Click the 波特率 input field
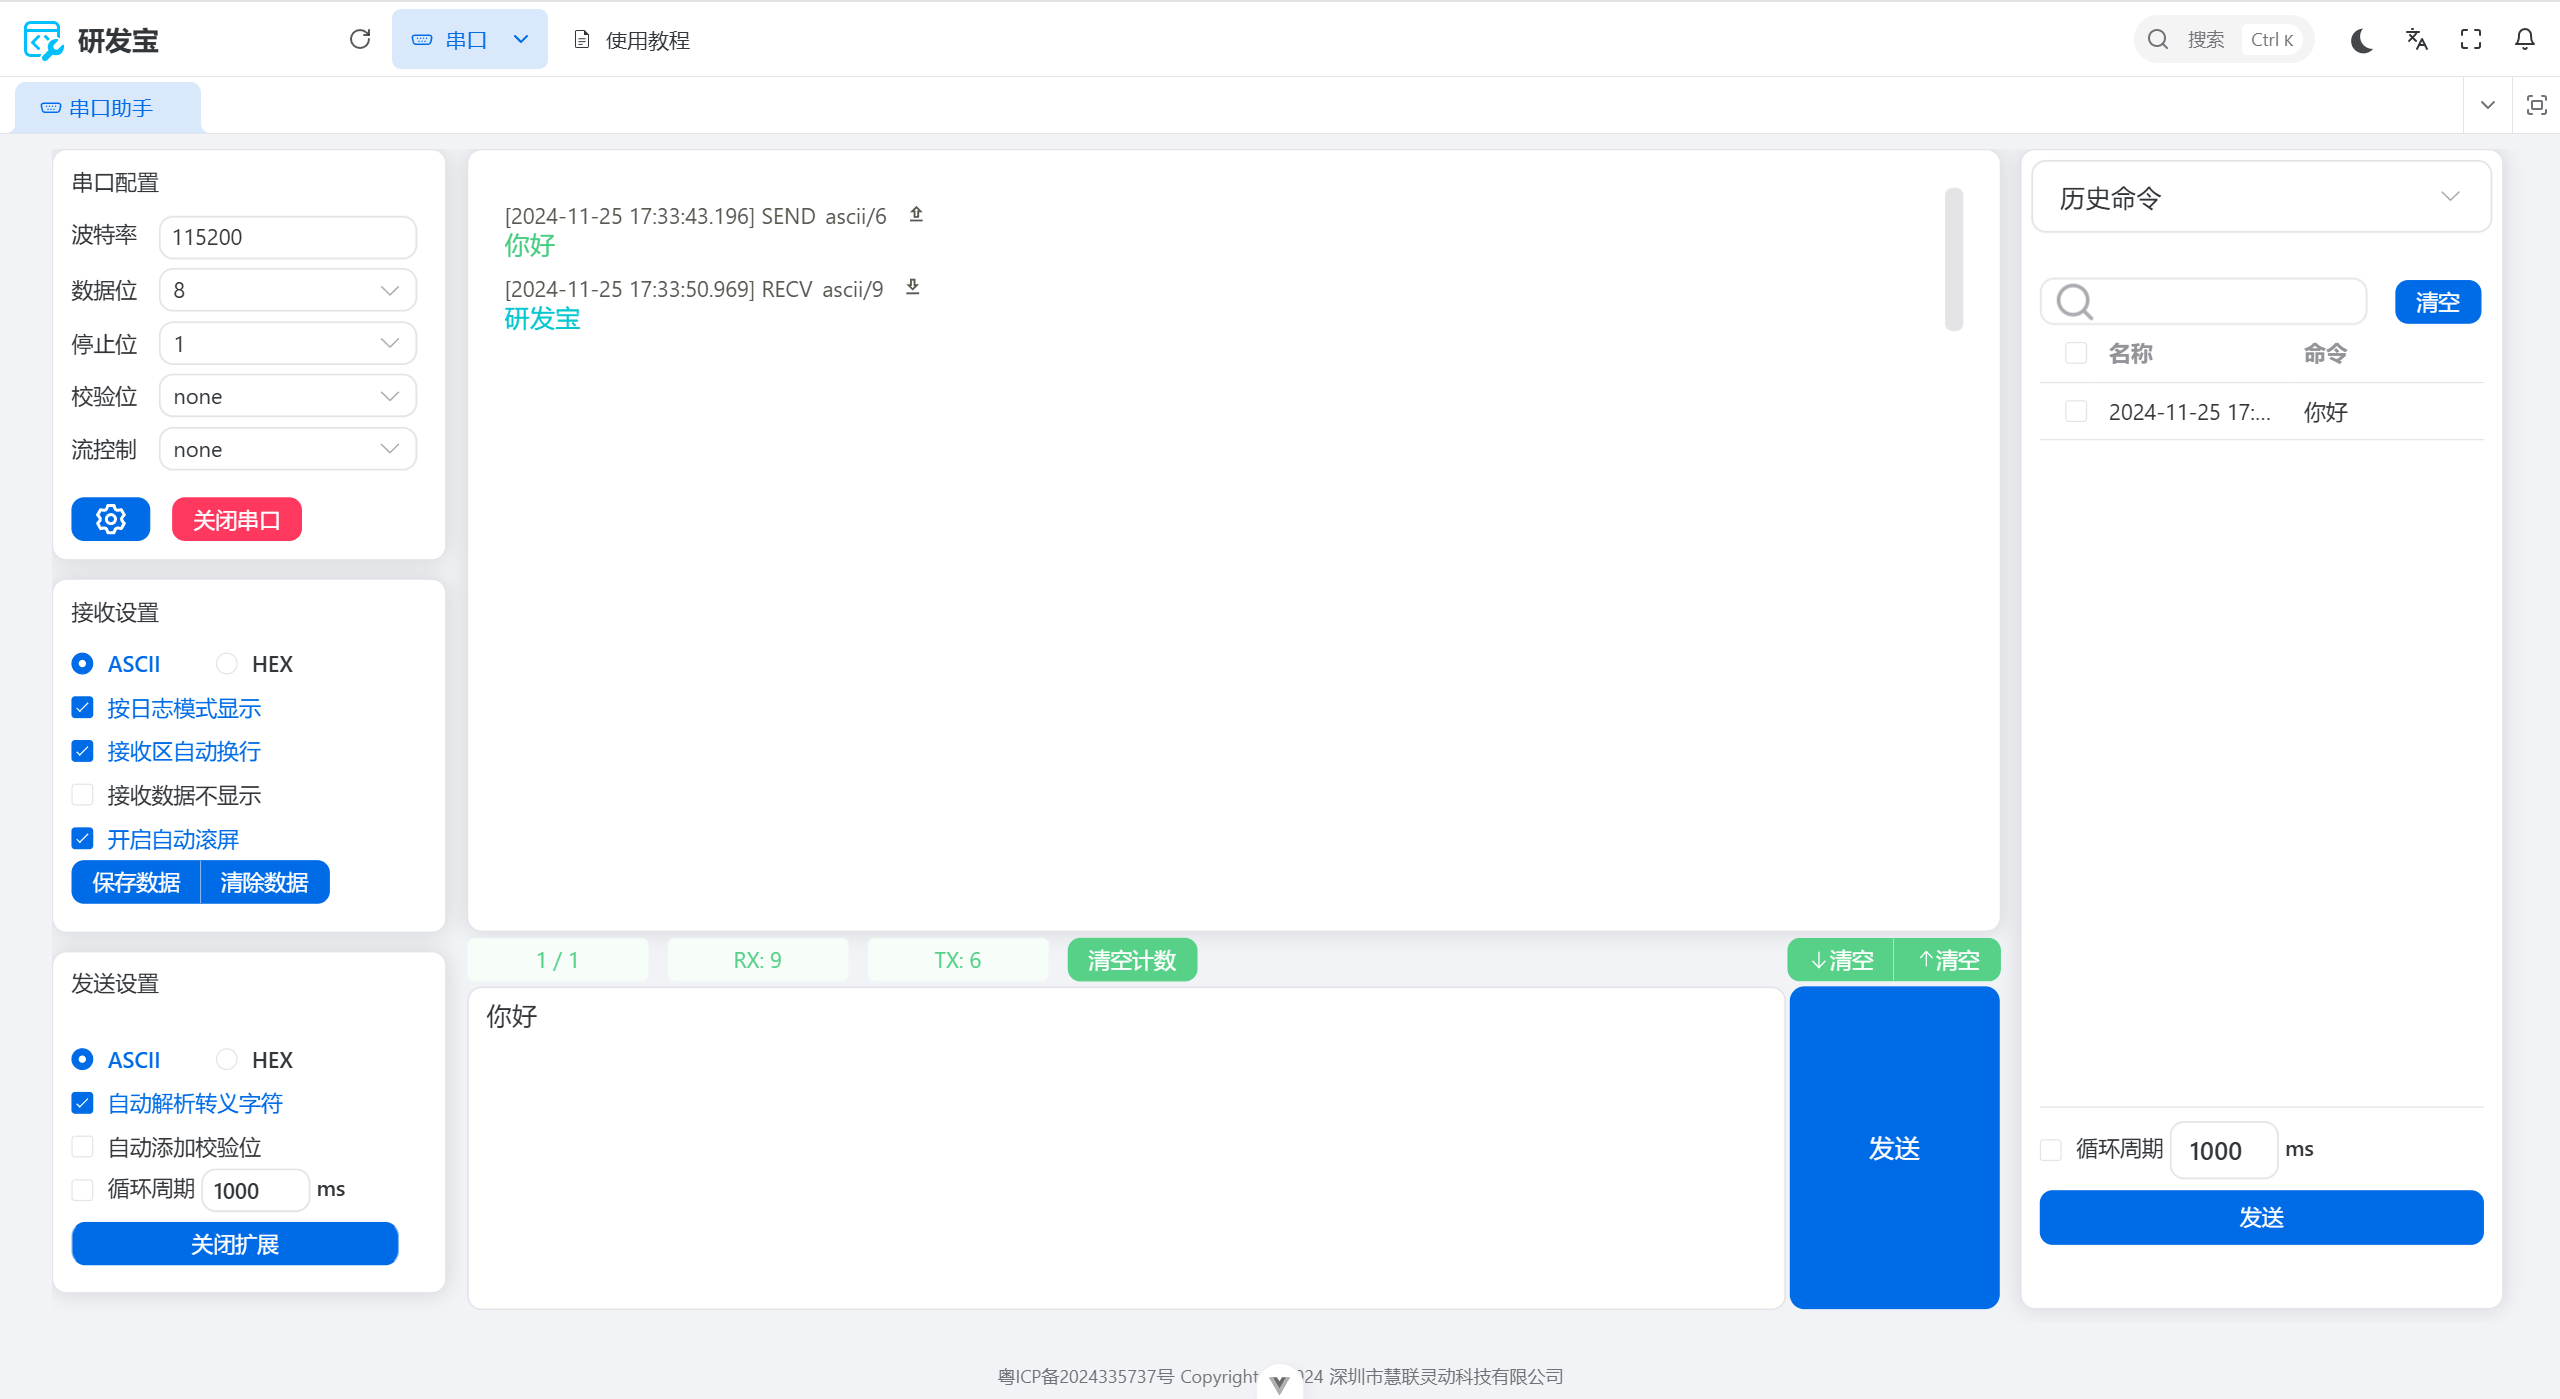The image size is (2560, 1399). click(287, 237)
